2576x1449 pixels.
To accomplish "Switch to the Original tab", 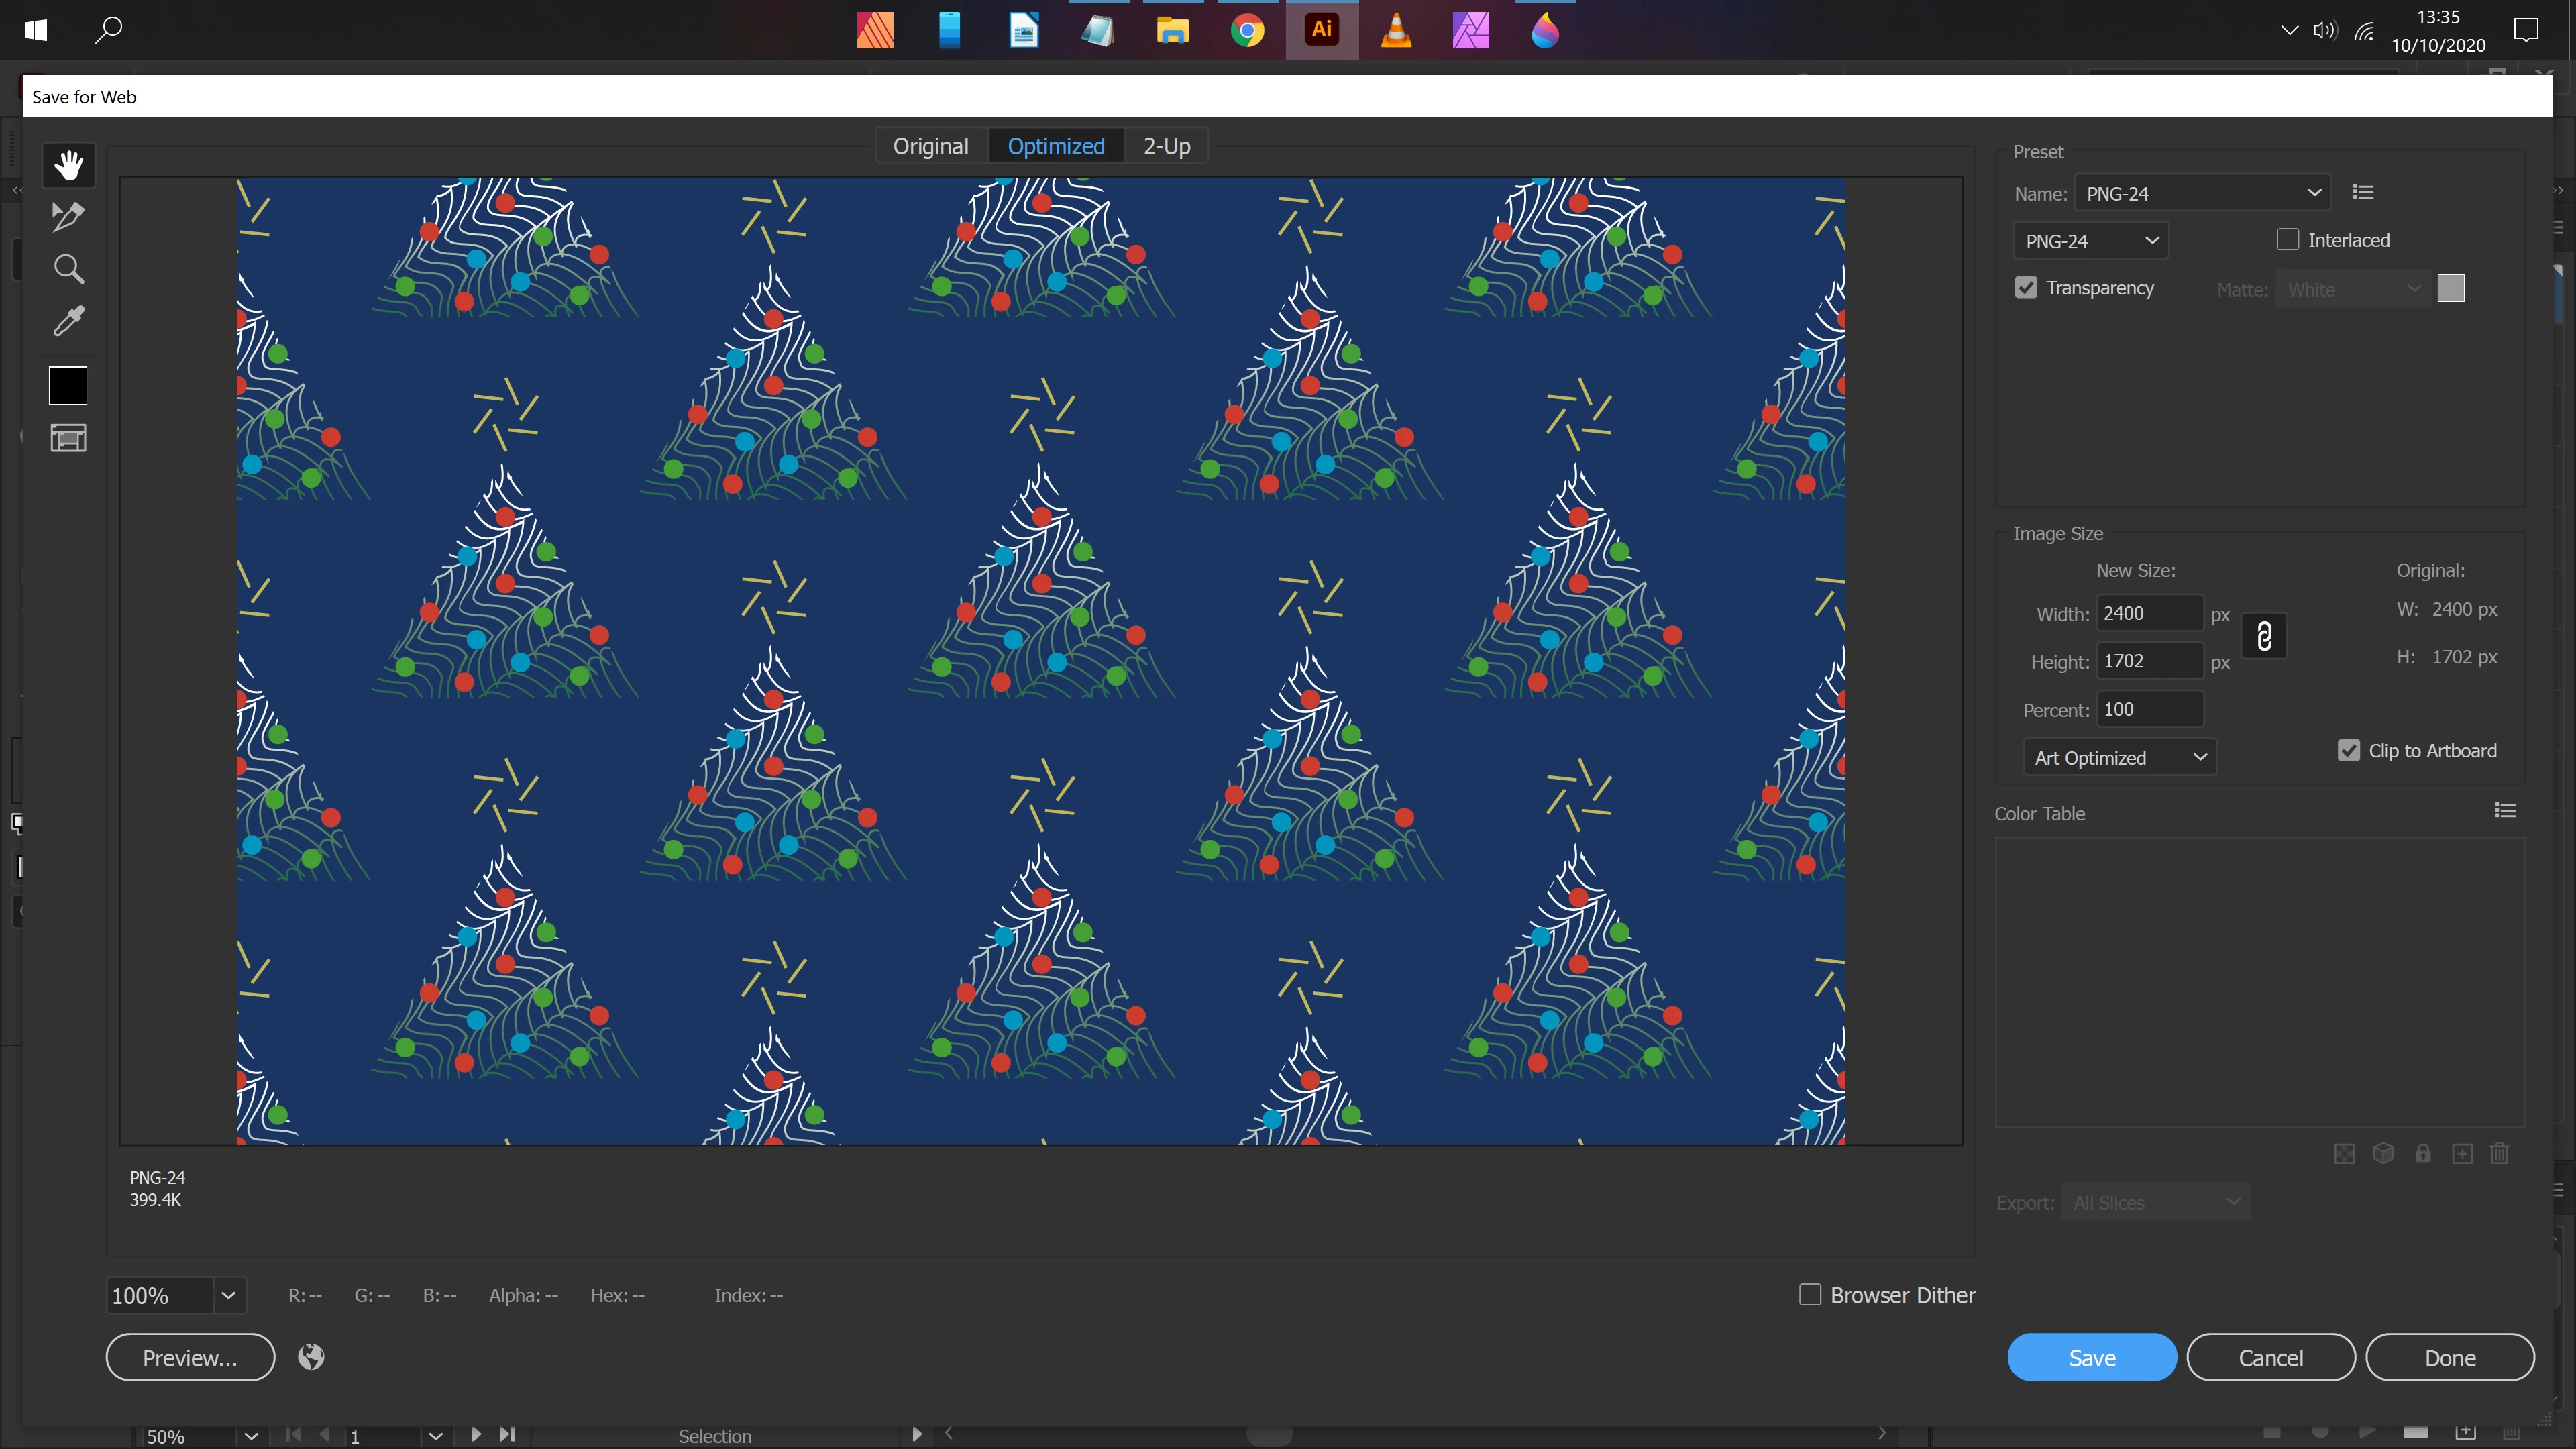I will tap(930, 146).
